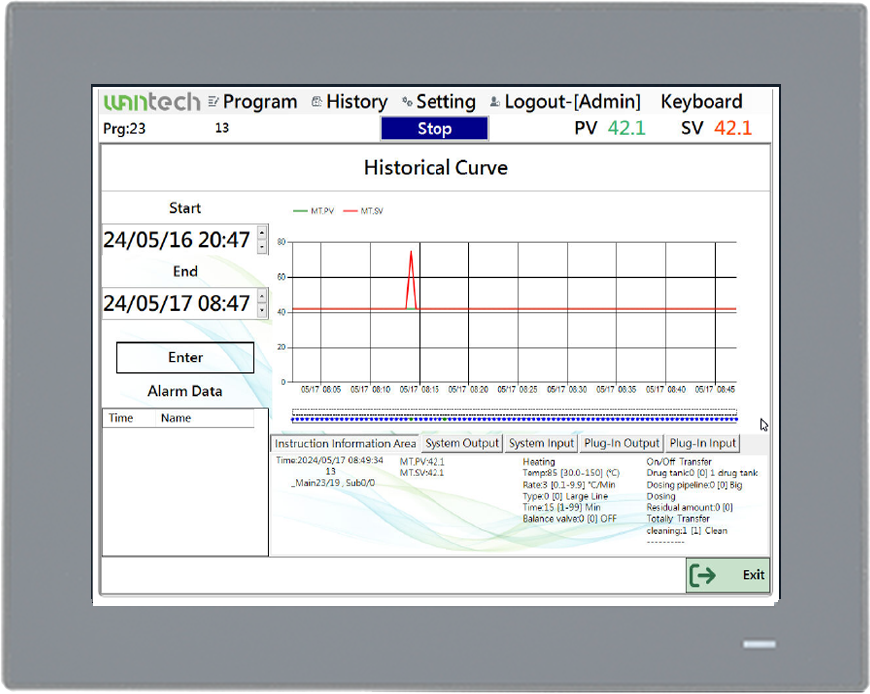Switch to Instruction Information Area tab
The width and height of the screenshot is (870, 694).
click(345, 443)
